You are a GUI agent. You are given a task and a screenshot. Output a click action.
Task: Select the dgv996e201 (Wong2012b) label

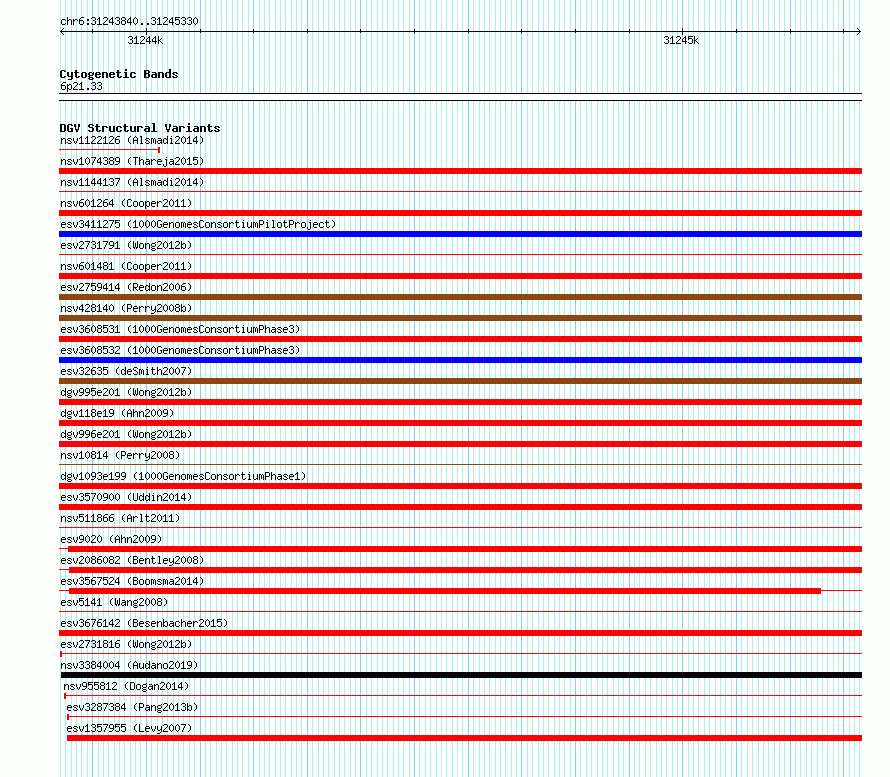point(126,434)
